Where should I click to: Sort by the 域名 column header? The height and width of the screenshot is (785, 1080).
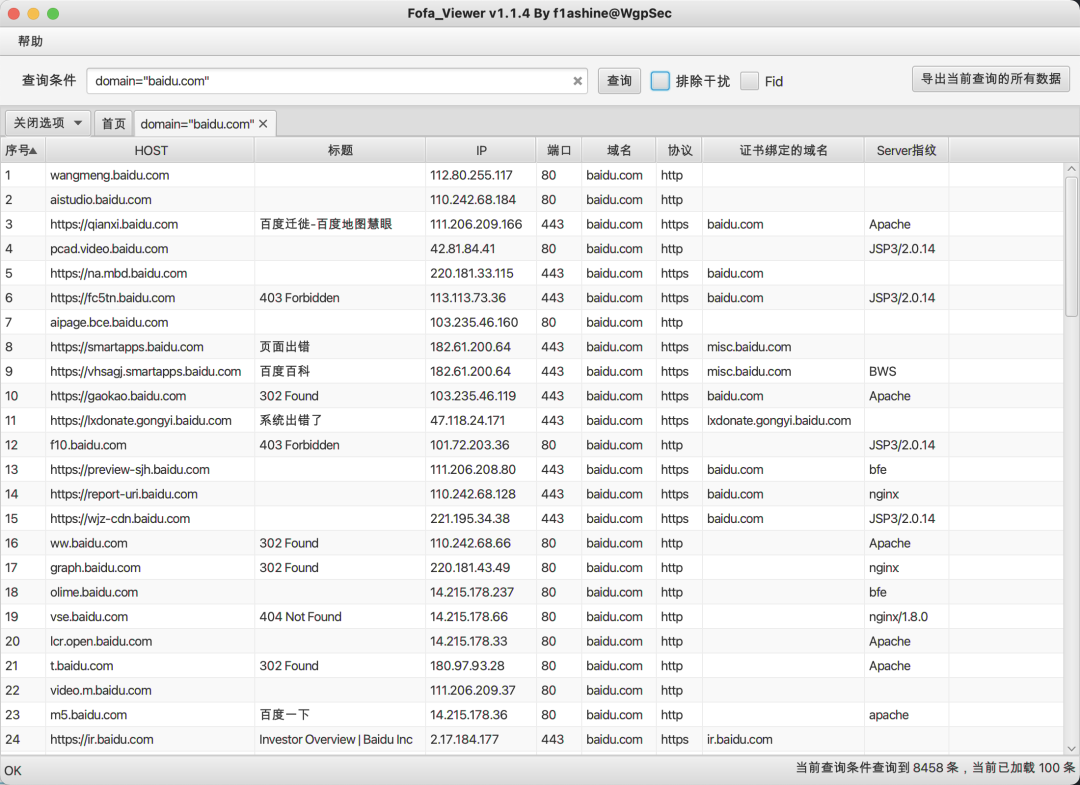[619, 150]
